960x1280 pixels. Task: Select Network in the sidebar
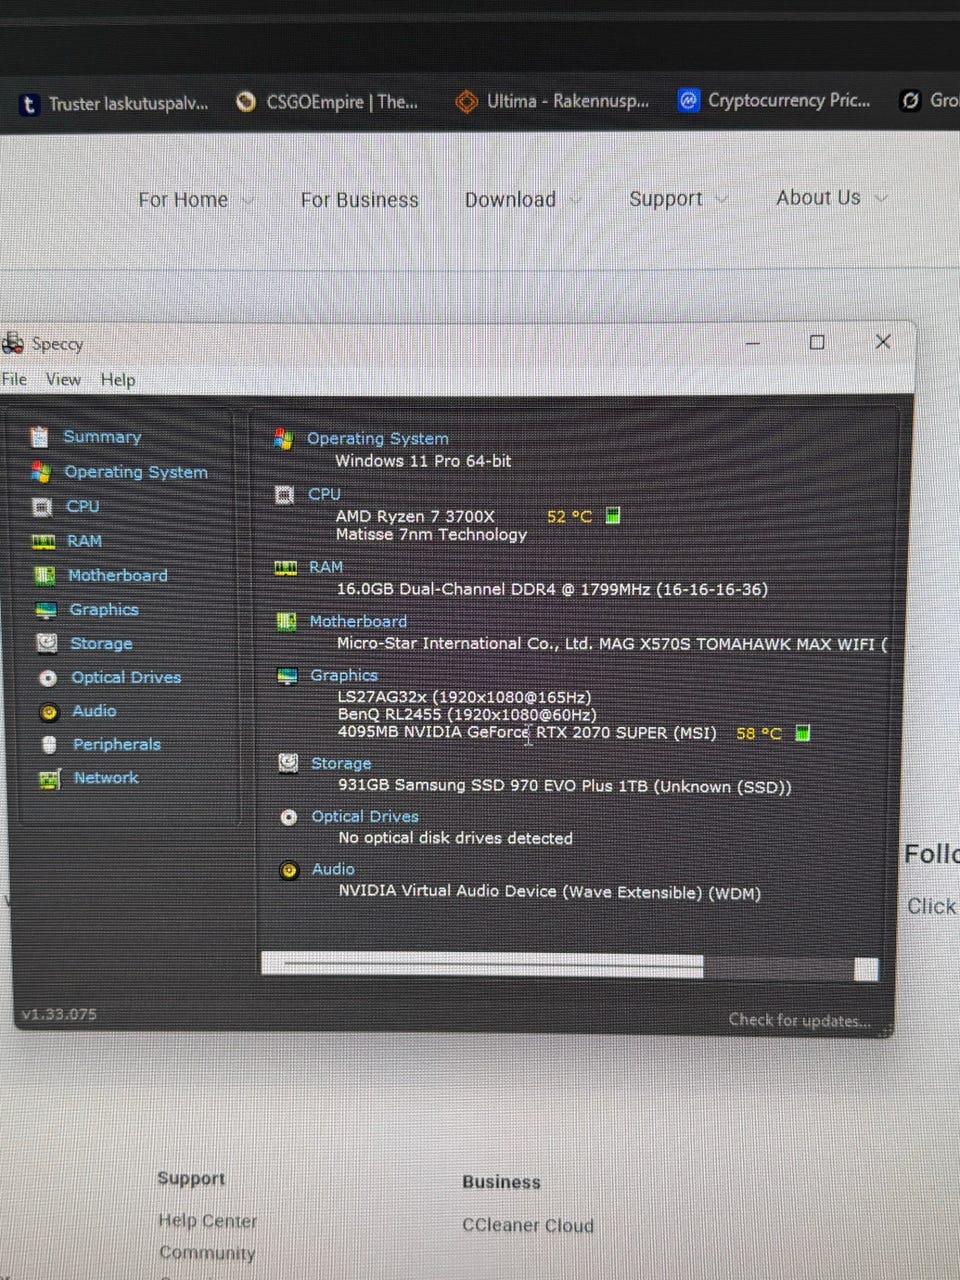pyautogui.click(x=106, y=778)
